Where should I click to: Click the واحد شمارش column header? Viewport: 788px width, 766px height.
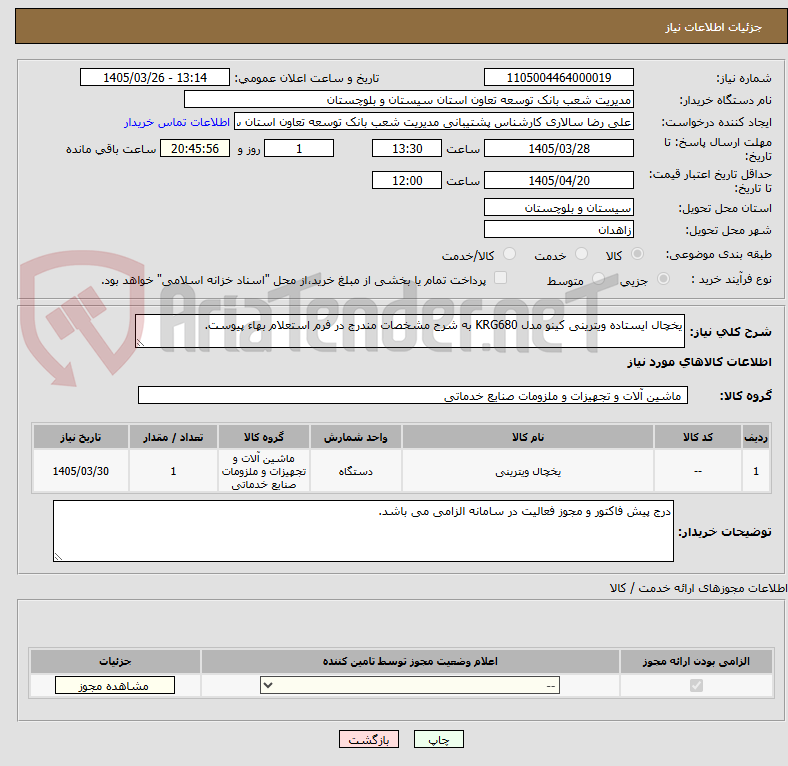(x=356, y=437)
